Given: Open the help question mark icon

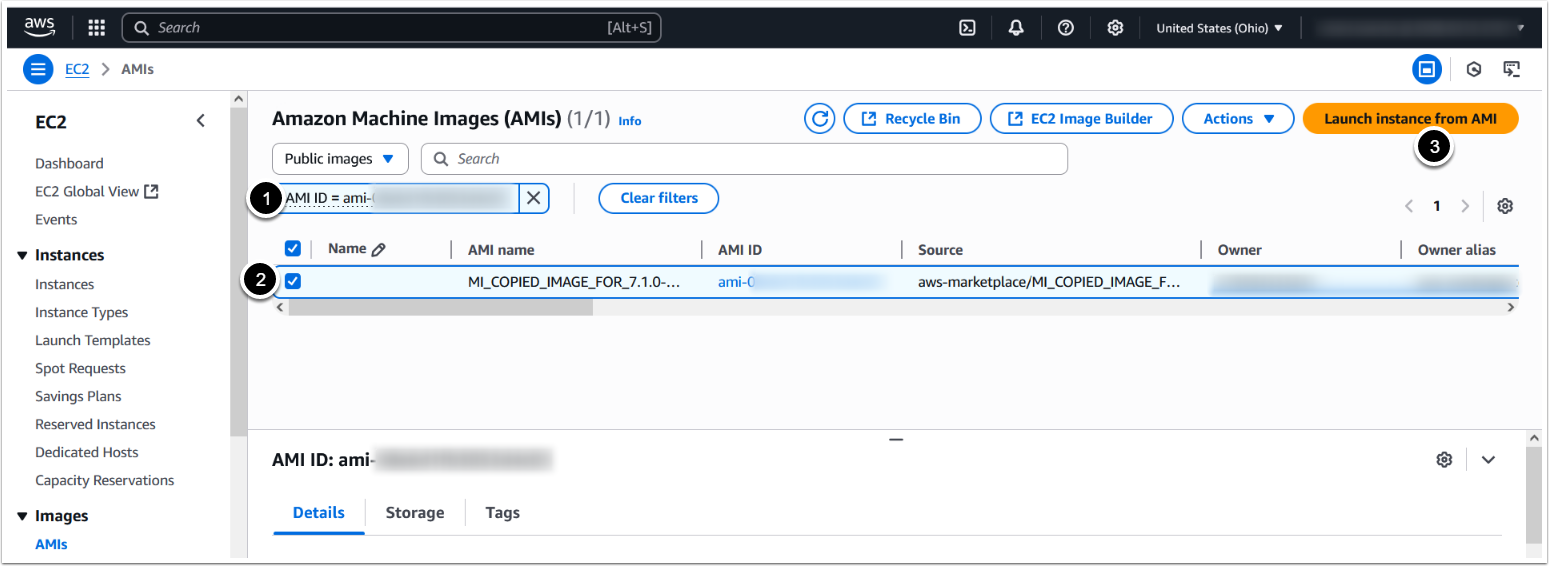Looking at the screenshot, I should [1066, 28].
